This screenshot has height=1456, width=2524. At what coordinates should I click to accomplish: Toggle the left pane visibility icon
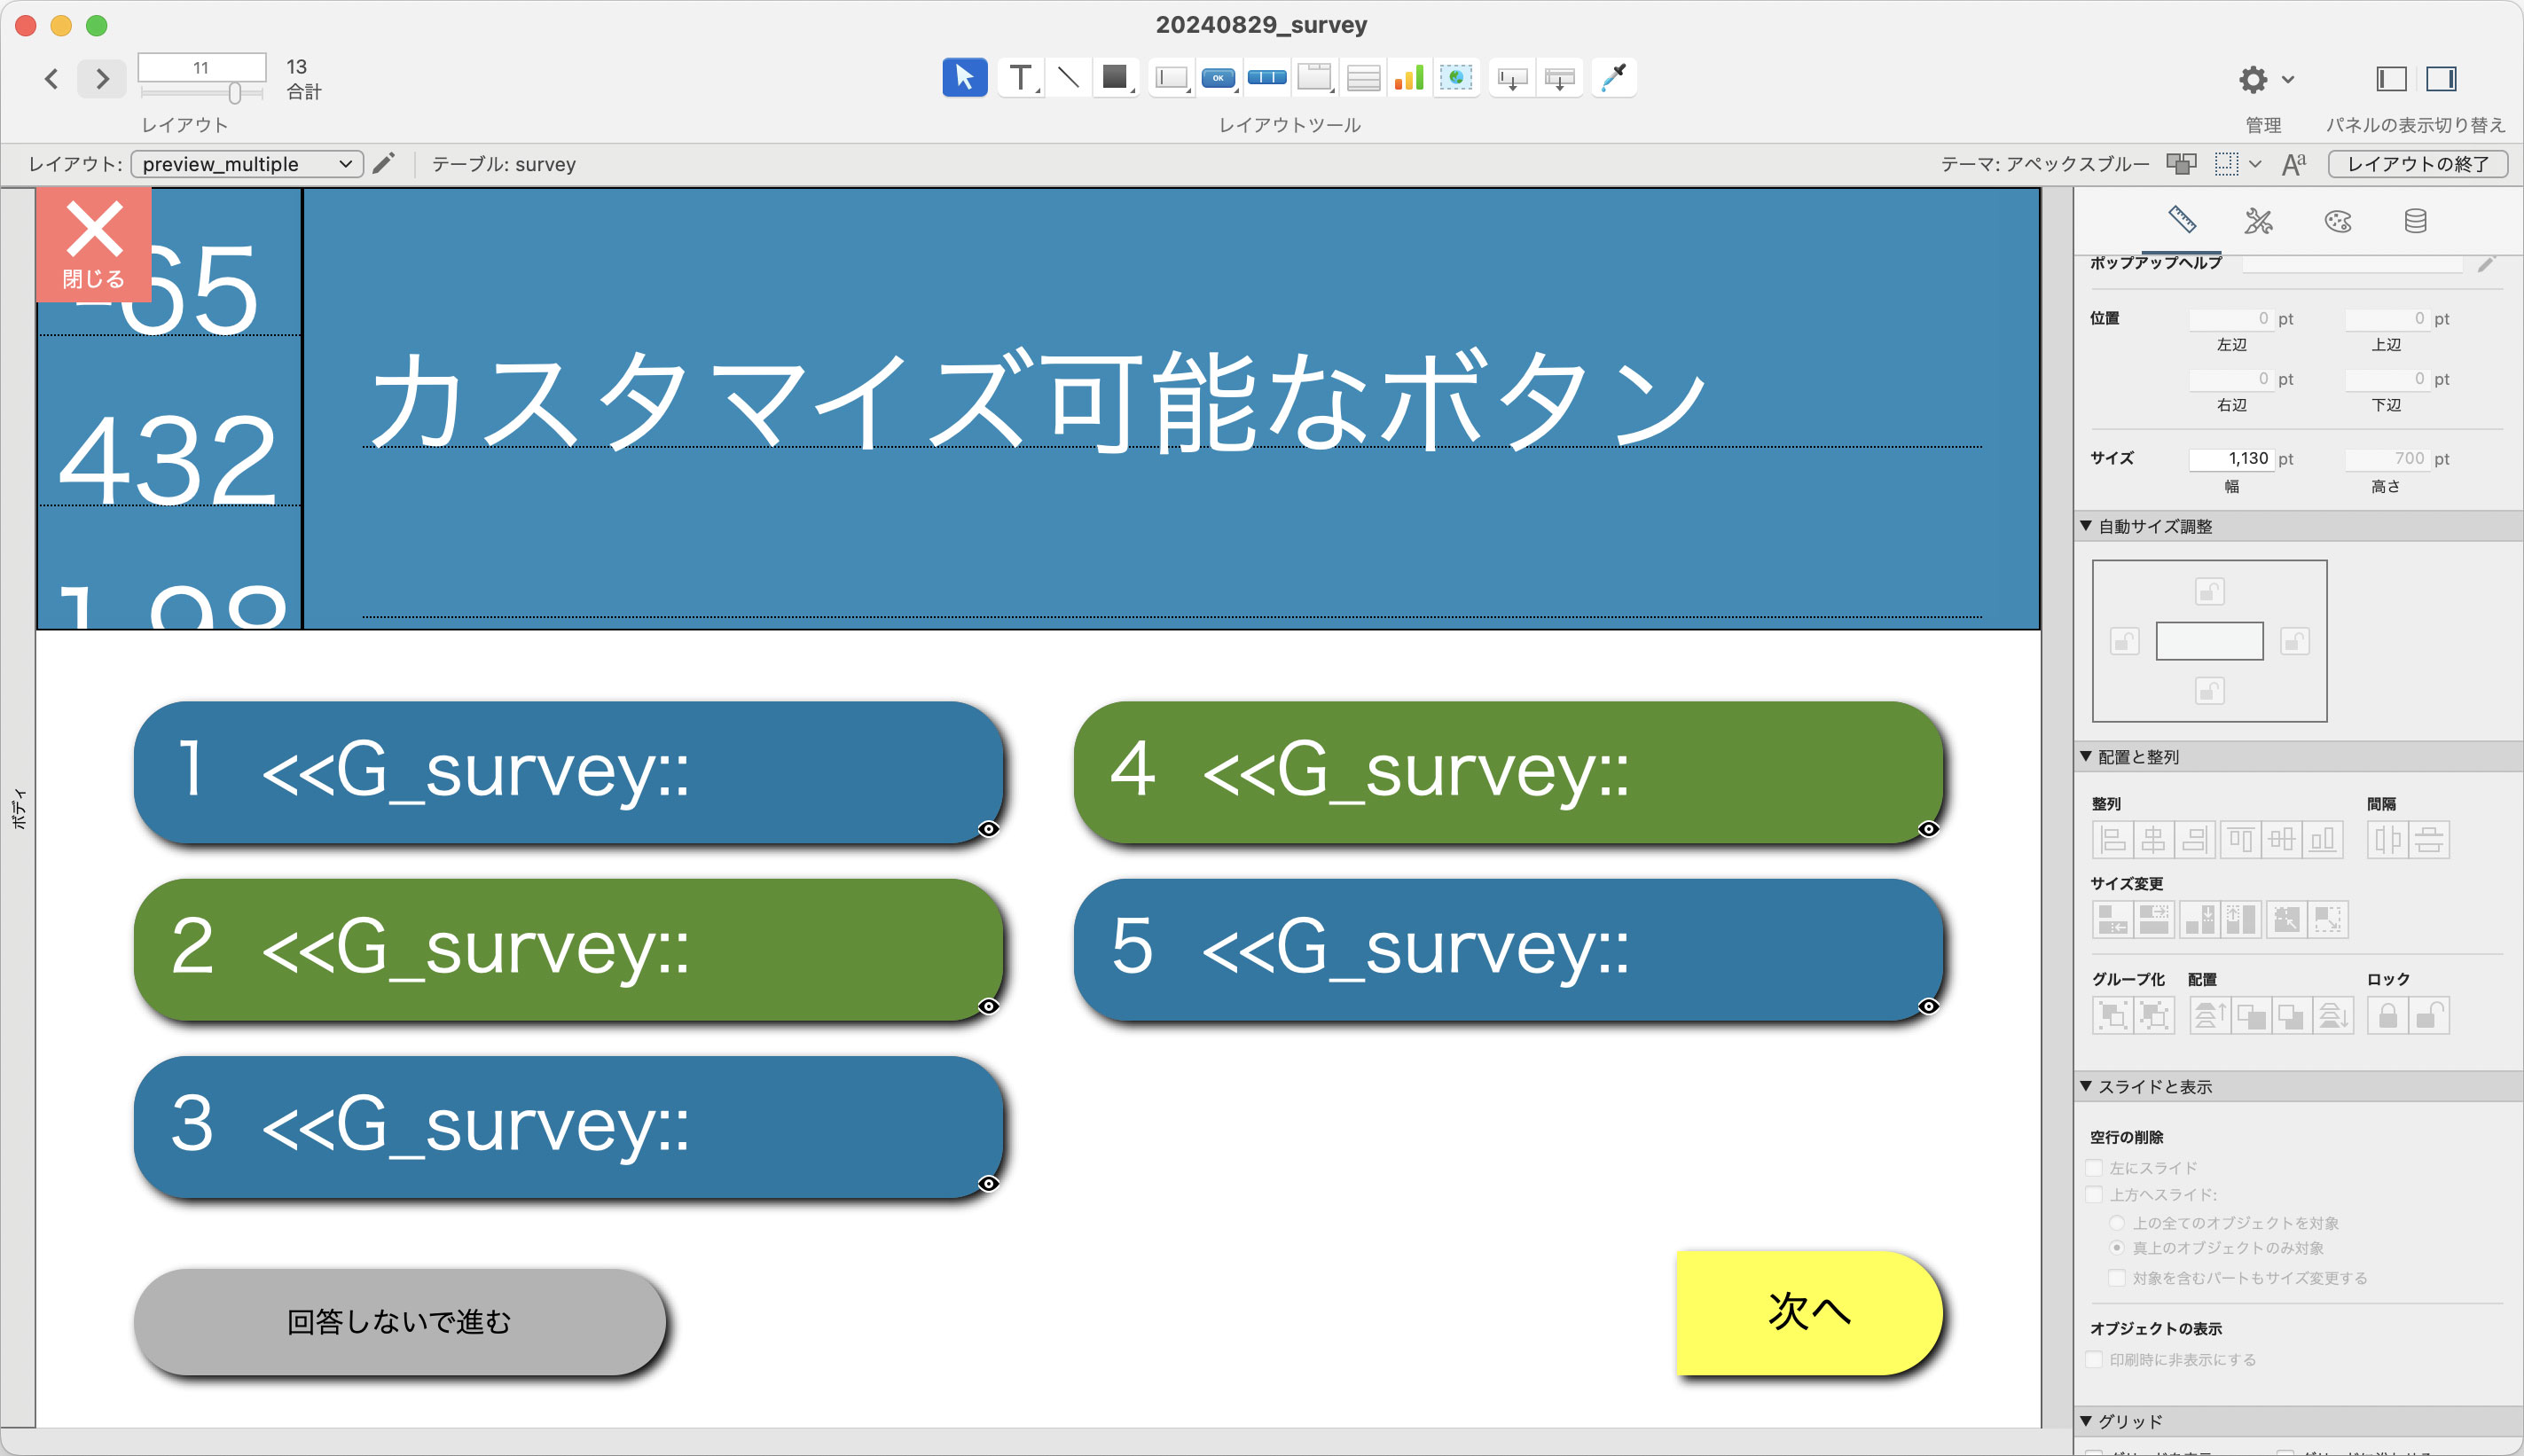click(x=2391, y=78)
